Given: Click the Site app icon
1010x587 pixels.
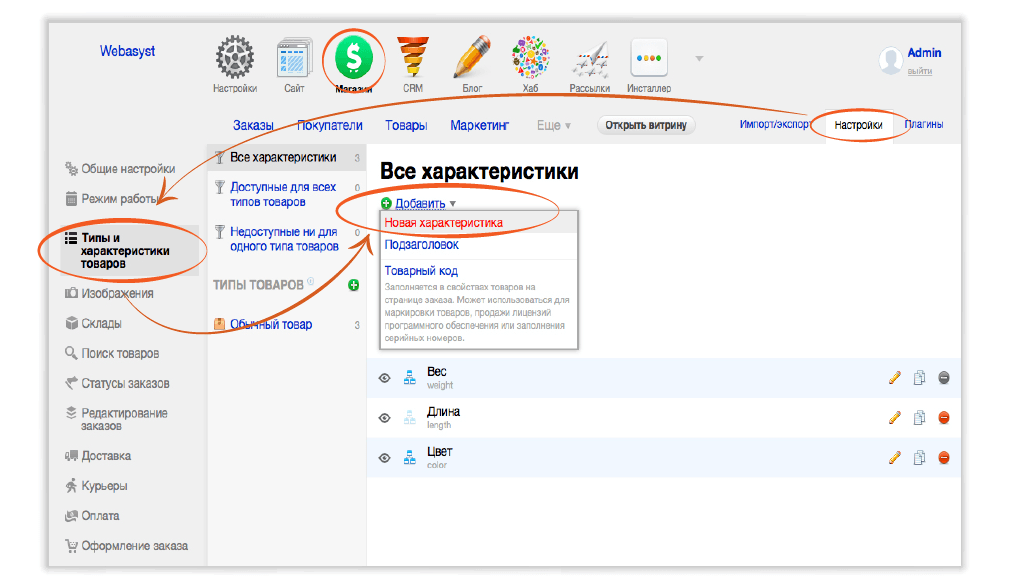Looking at the screenshot, I should click(294, 58).
